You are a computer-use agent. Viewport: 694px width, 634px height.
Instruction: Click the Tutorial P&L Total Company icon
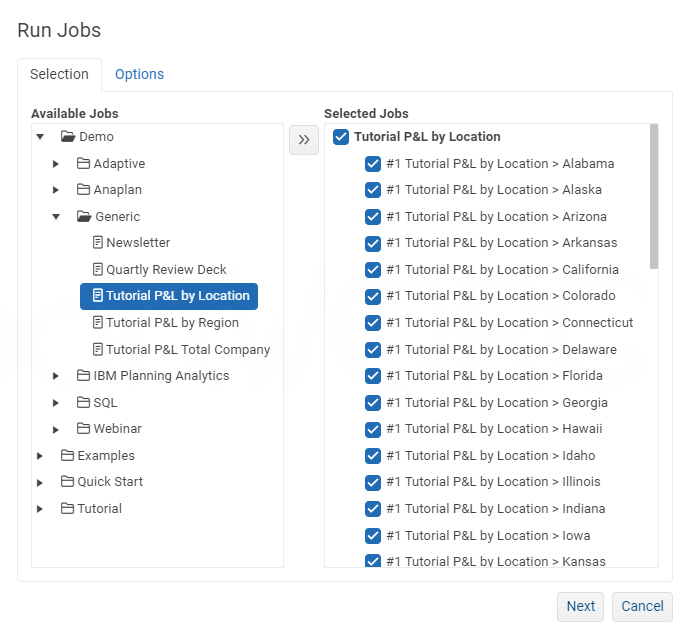[x=98, y=350]
